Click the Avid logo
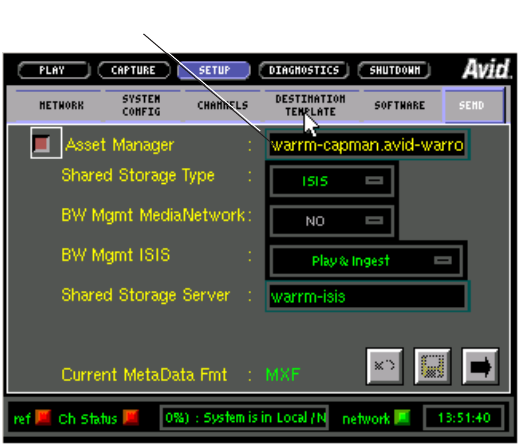The height and width of the screenshot is (447, 521). [487, 69]
